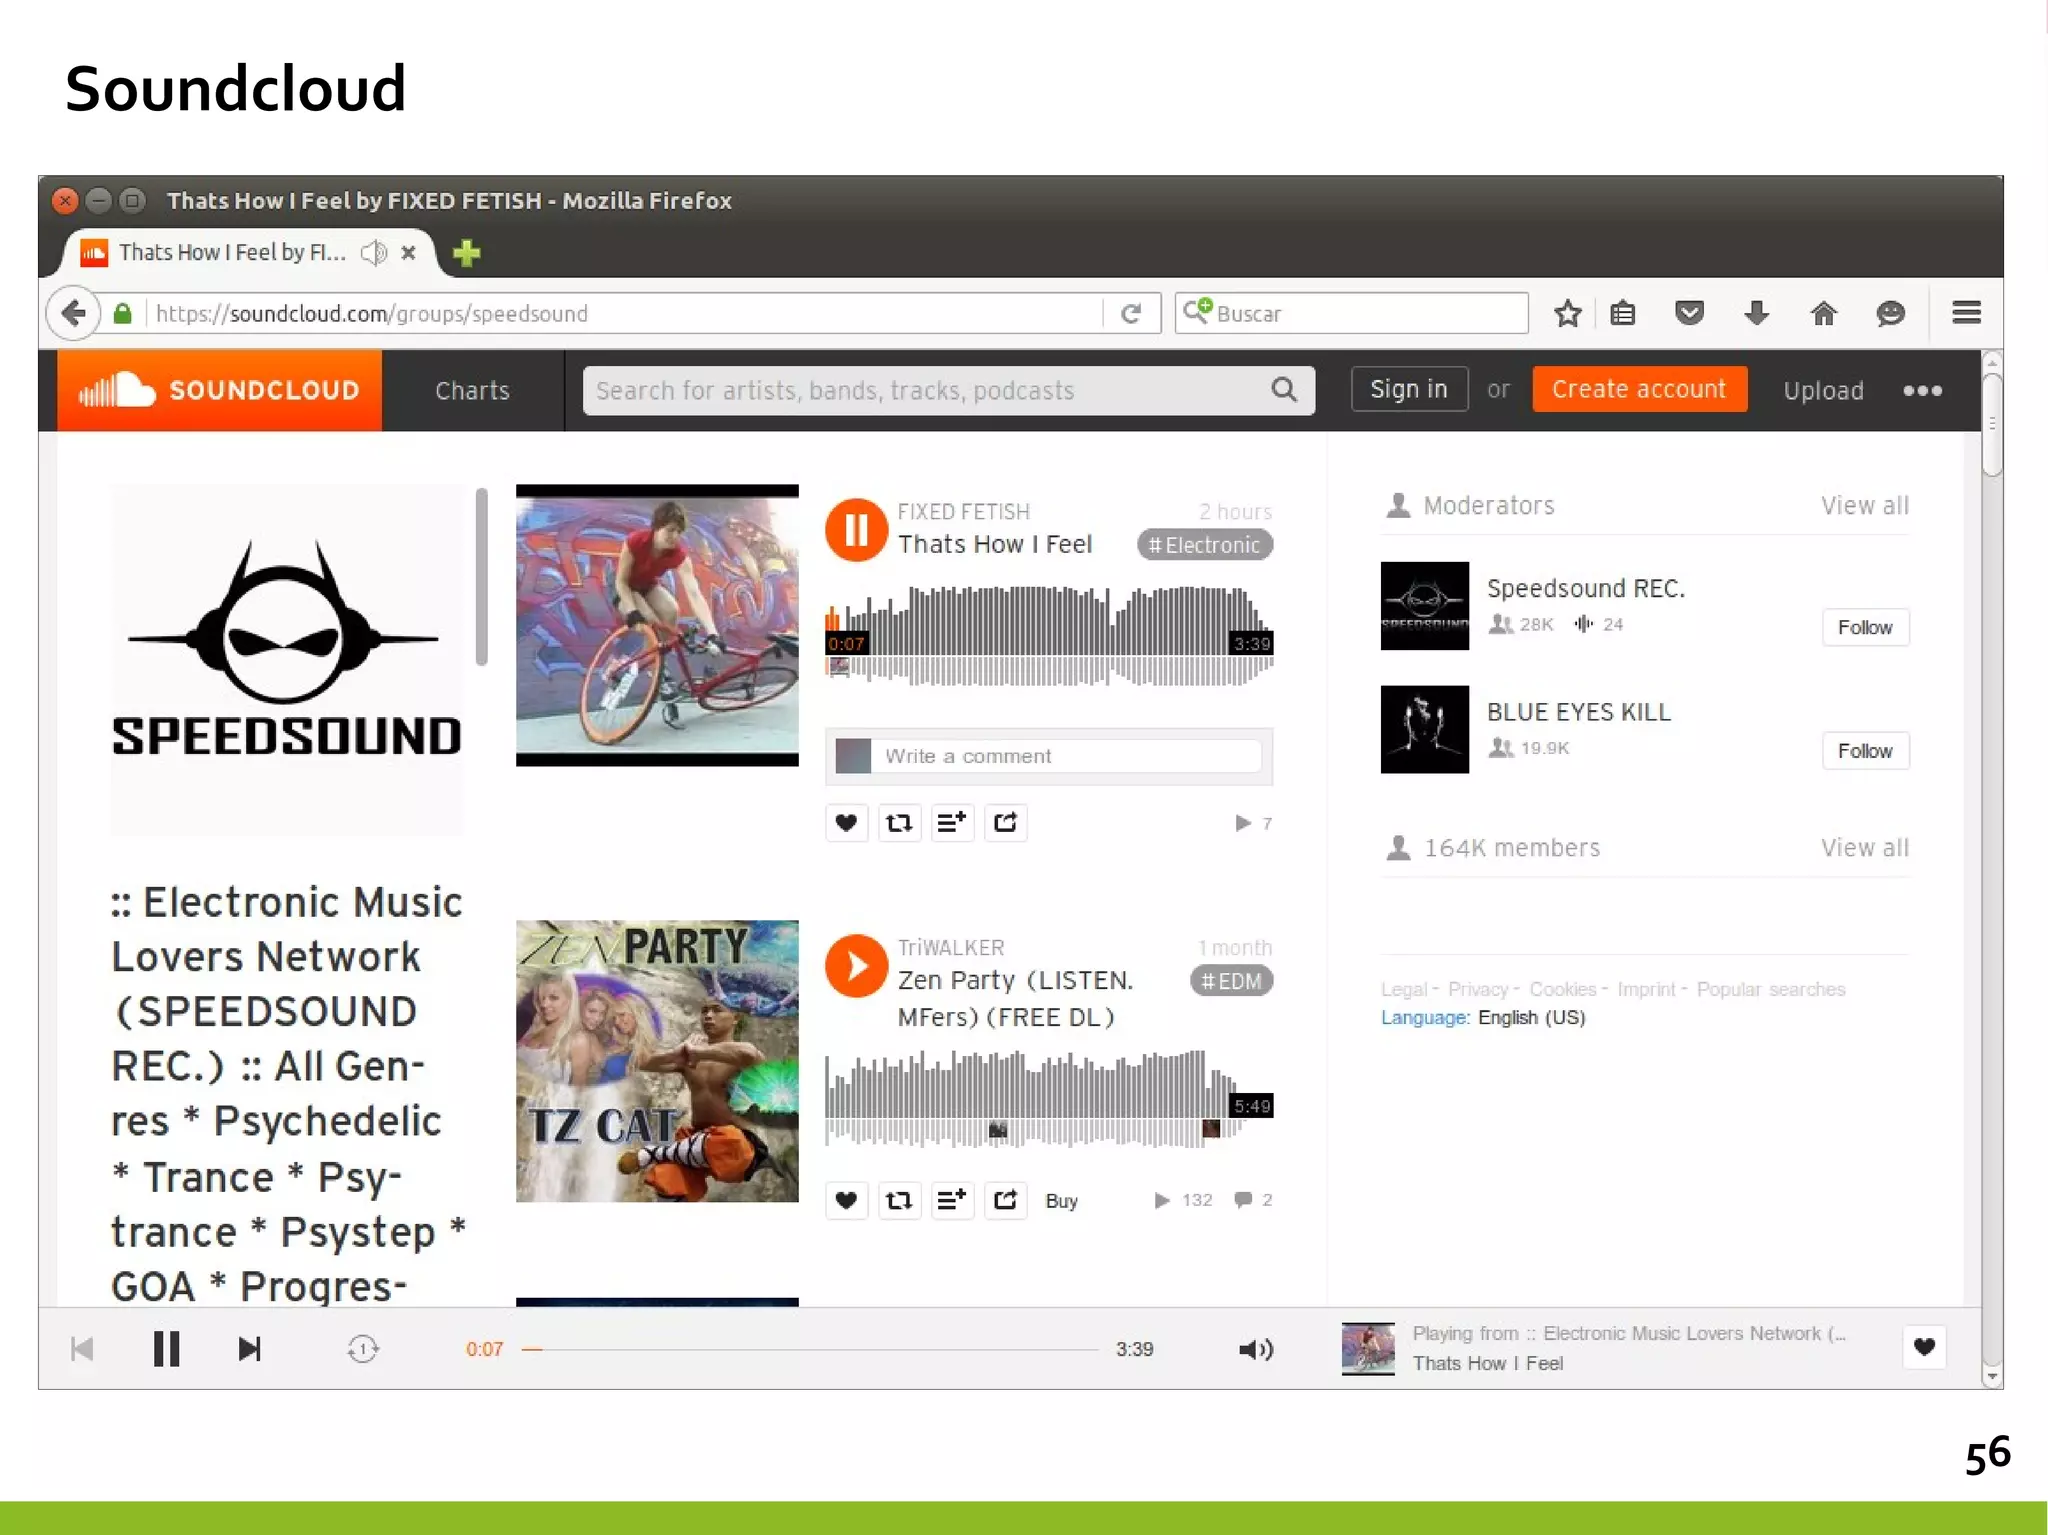The image size is (2048, 1535).
Task: Open the Popular searches footer link
Action: pyautogui.click(x=1771, y=989)
